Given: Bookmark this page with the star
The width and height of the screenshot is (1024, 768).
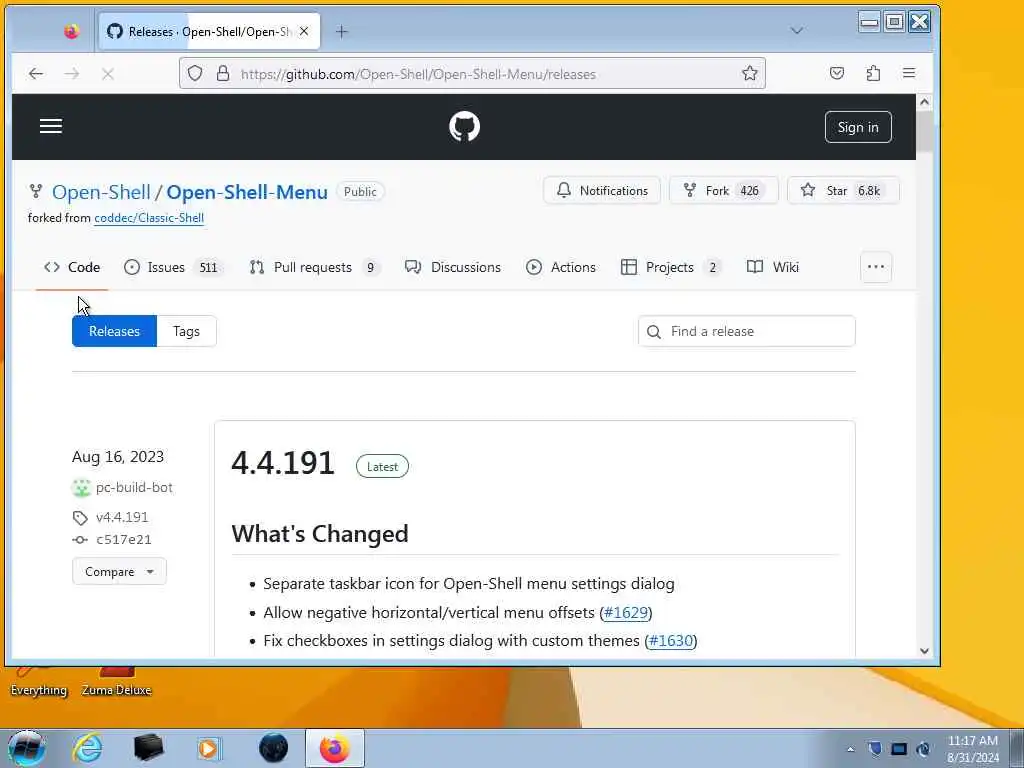Looking at the screenshot, I should click(750, 73).
